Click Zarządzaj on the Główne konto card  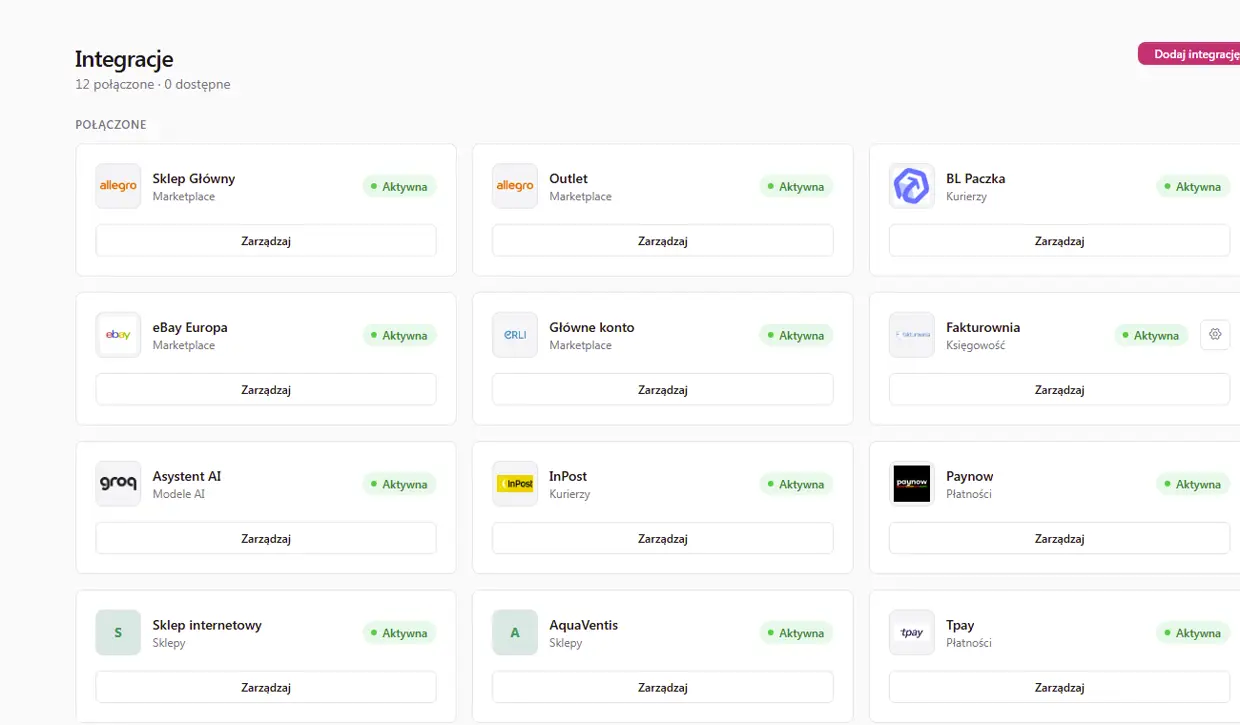tap(663, 390)
